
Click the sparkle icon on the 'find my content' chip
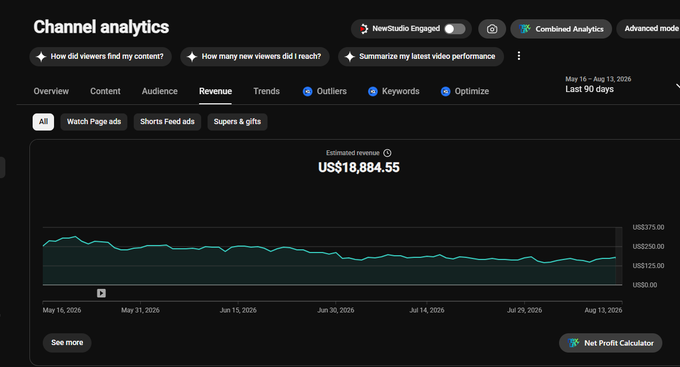click(41, 56)
